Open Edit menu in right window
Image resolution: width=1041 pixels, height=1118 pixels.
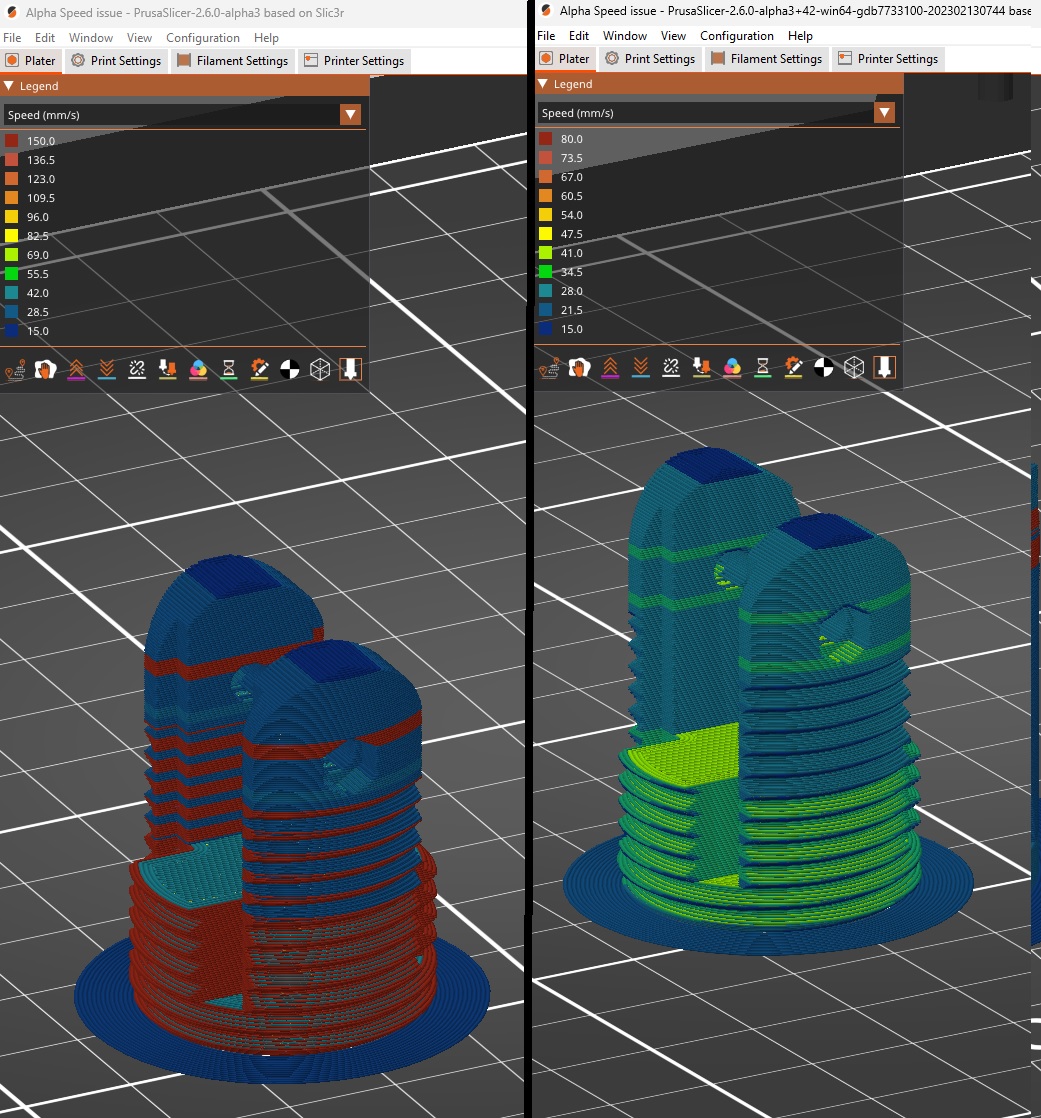click(x=579, y=36)
